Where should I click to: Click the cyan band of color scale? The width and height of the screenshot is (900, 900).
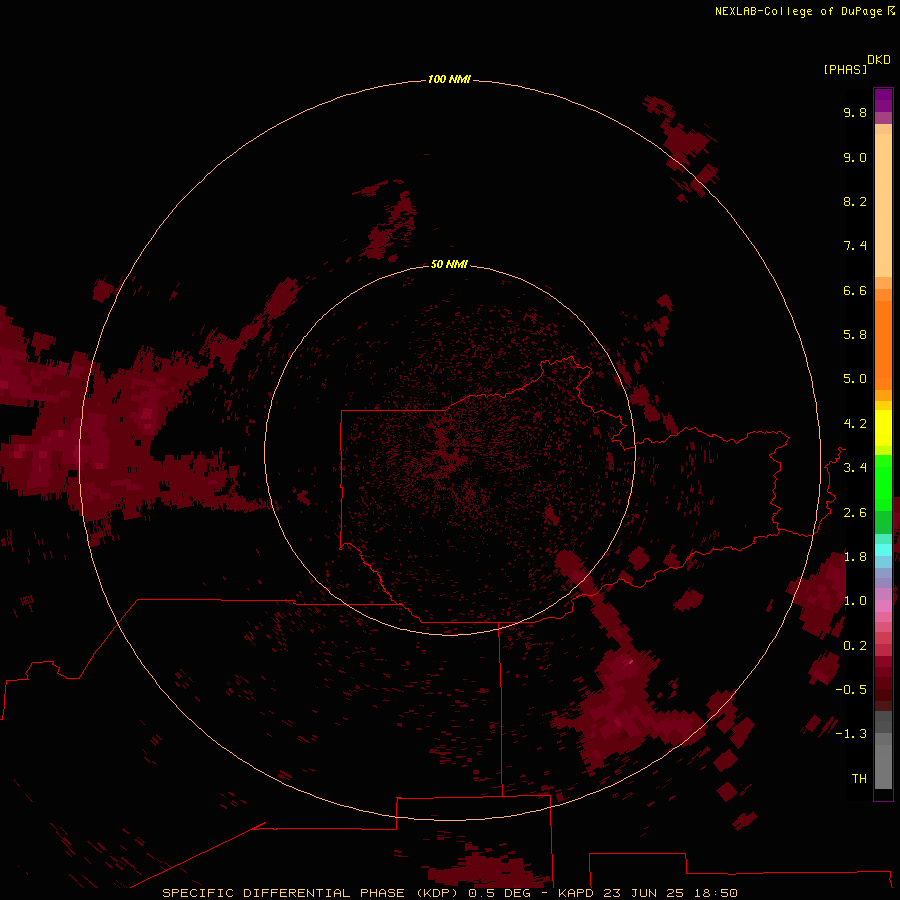[x=883, y=550]
